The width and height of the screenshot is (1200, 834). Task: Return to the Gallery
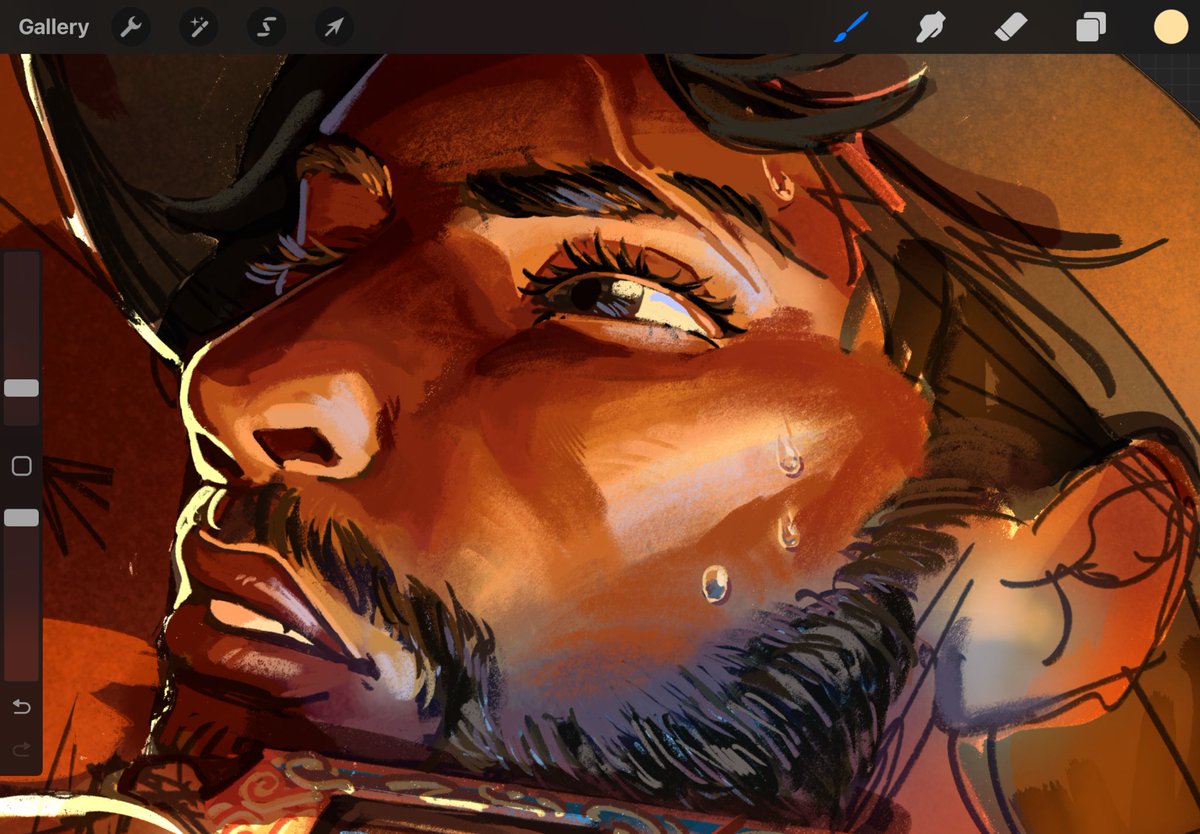tap(54, 27)
